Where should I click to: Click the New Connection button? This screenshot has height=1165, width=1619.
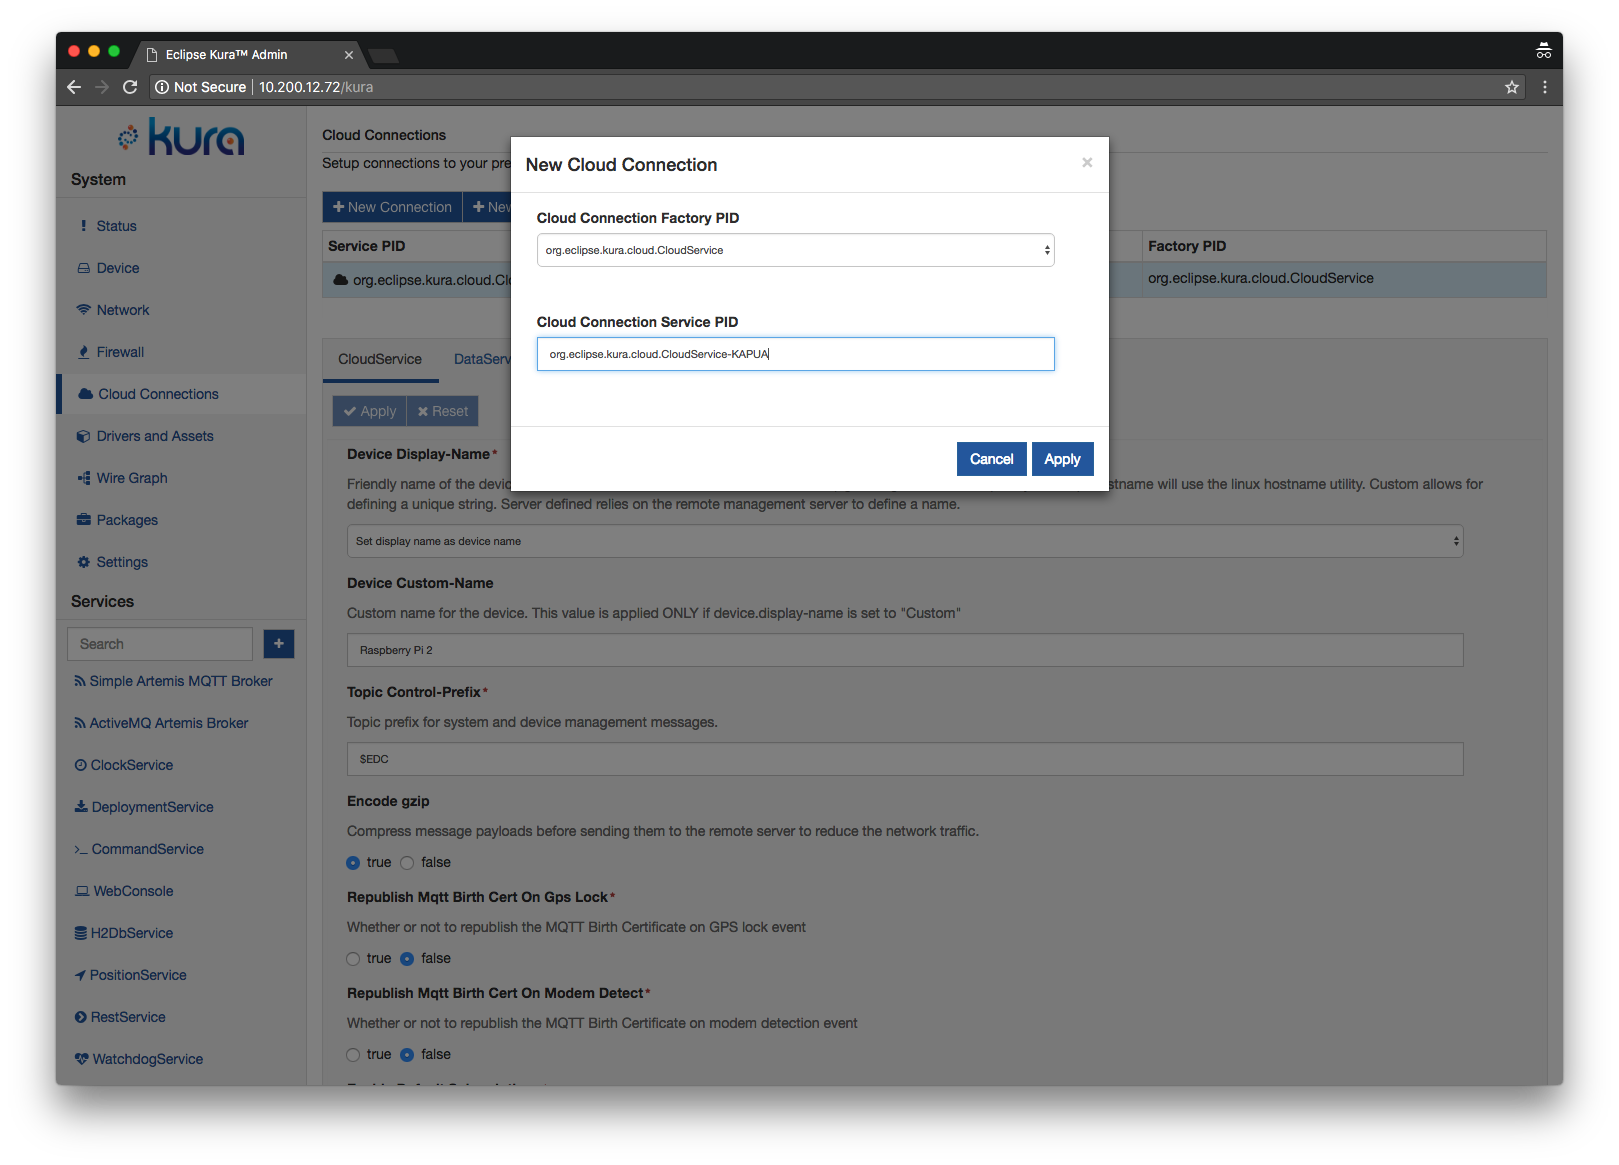[392, 207]
